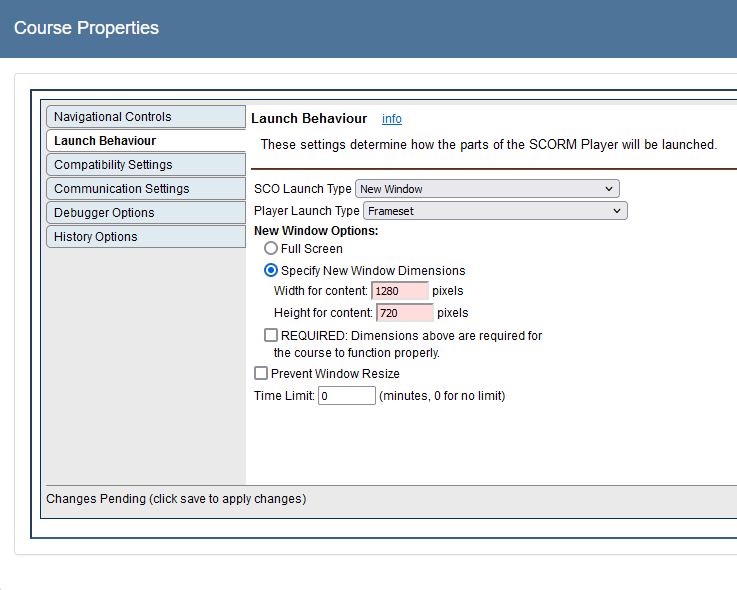Show the History Options tab
This screenshot has height=590, width=737.
point(145,237)
